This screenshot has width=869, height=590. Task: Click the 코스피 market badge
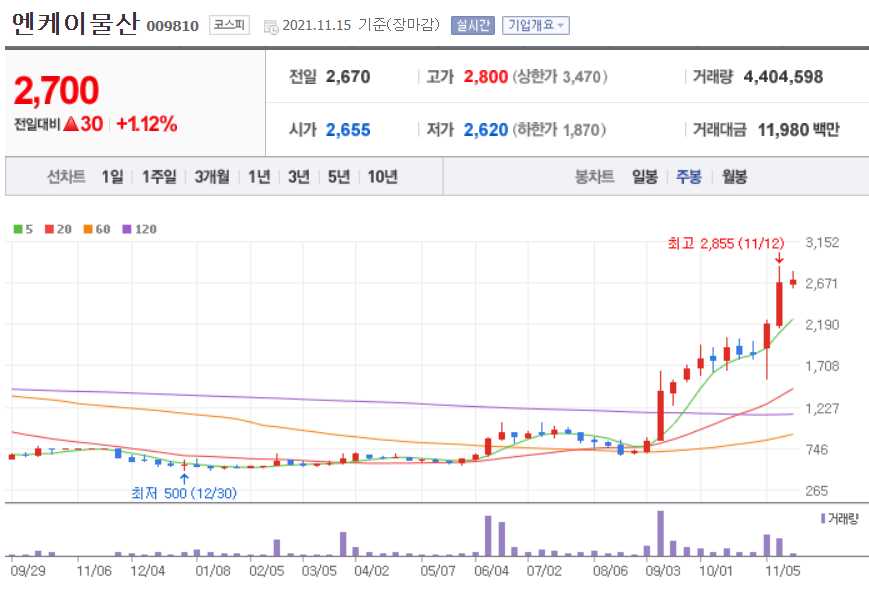pos(229,25)
